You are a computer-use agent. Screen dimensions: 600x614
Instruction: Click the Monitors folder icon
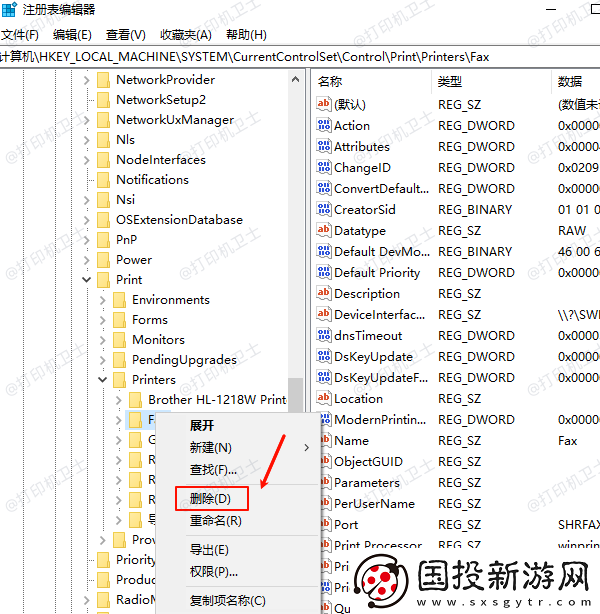(119, 340)
